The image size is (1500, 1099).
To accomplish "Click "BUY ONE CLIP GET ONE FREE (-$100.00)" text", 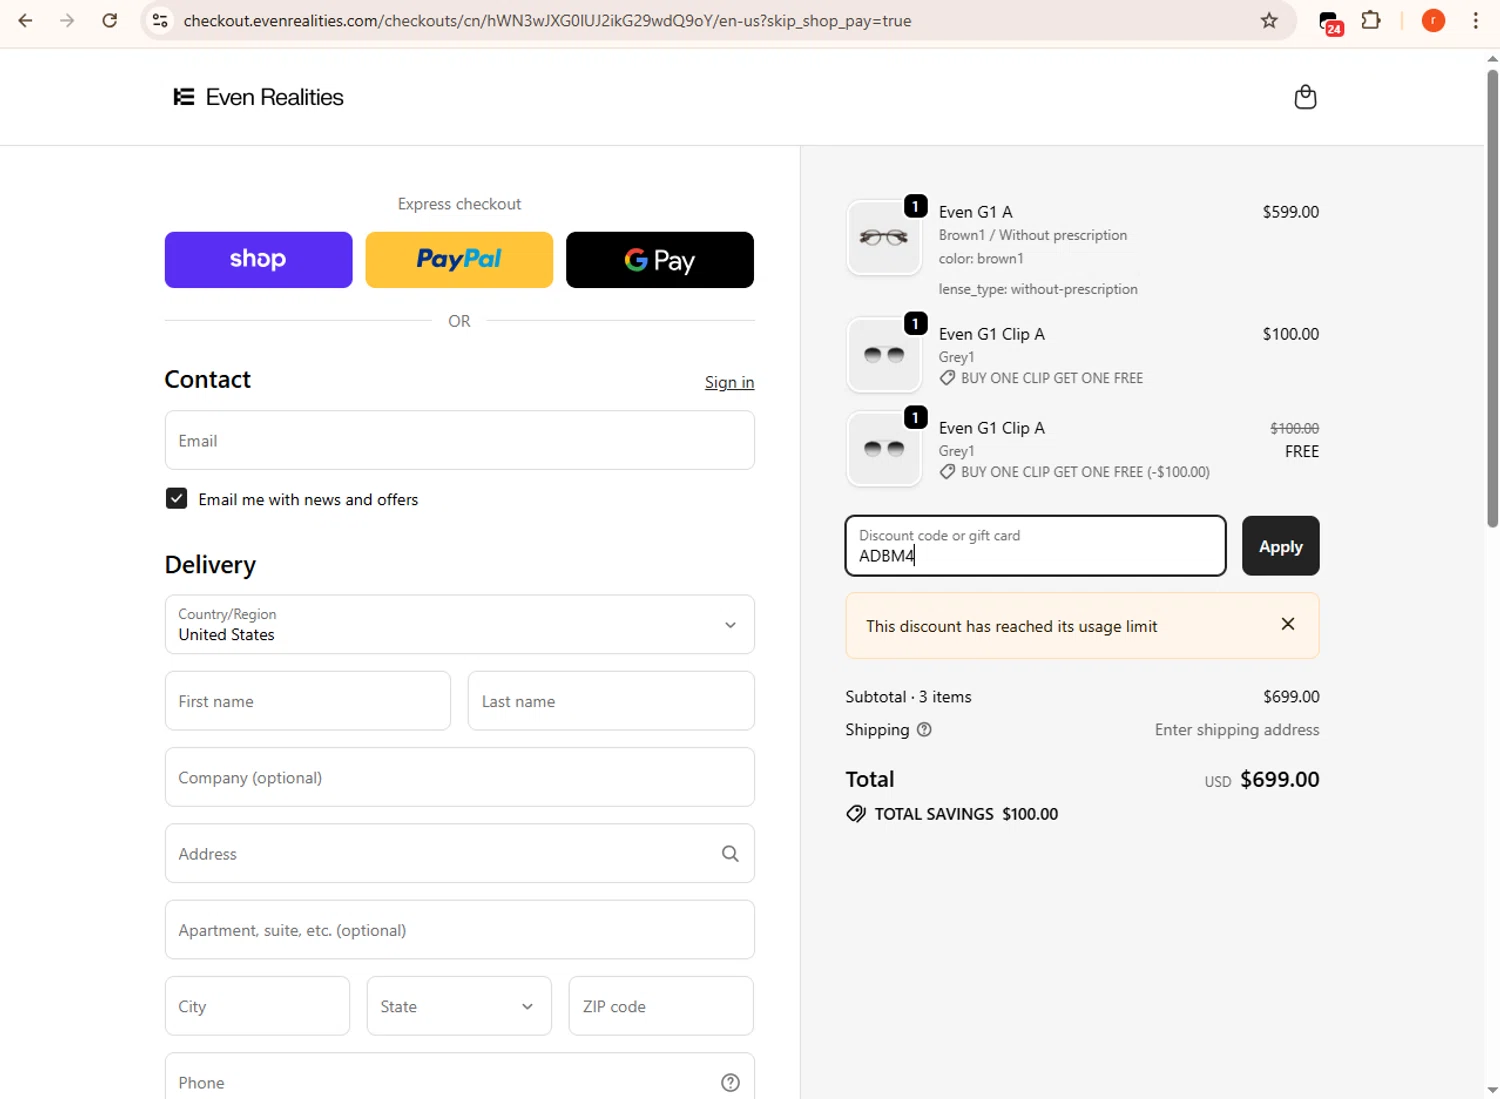I will (x=1085, y=472).
